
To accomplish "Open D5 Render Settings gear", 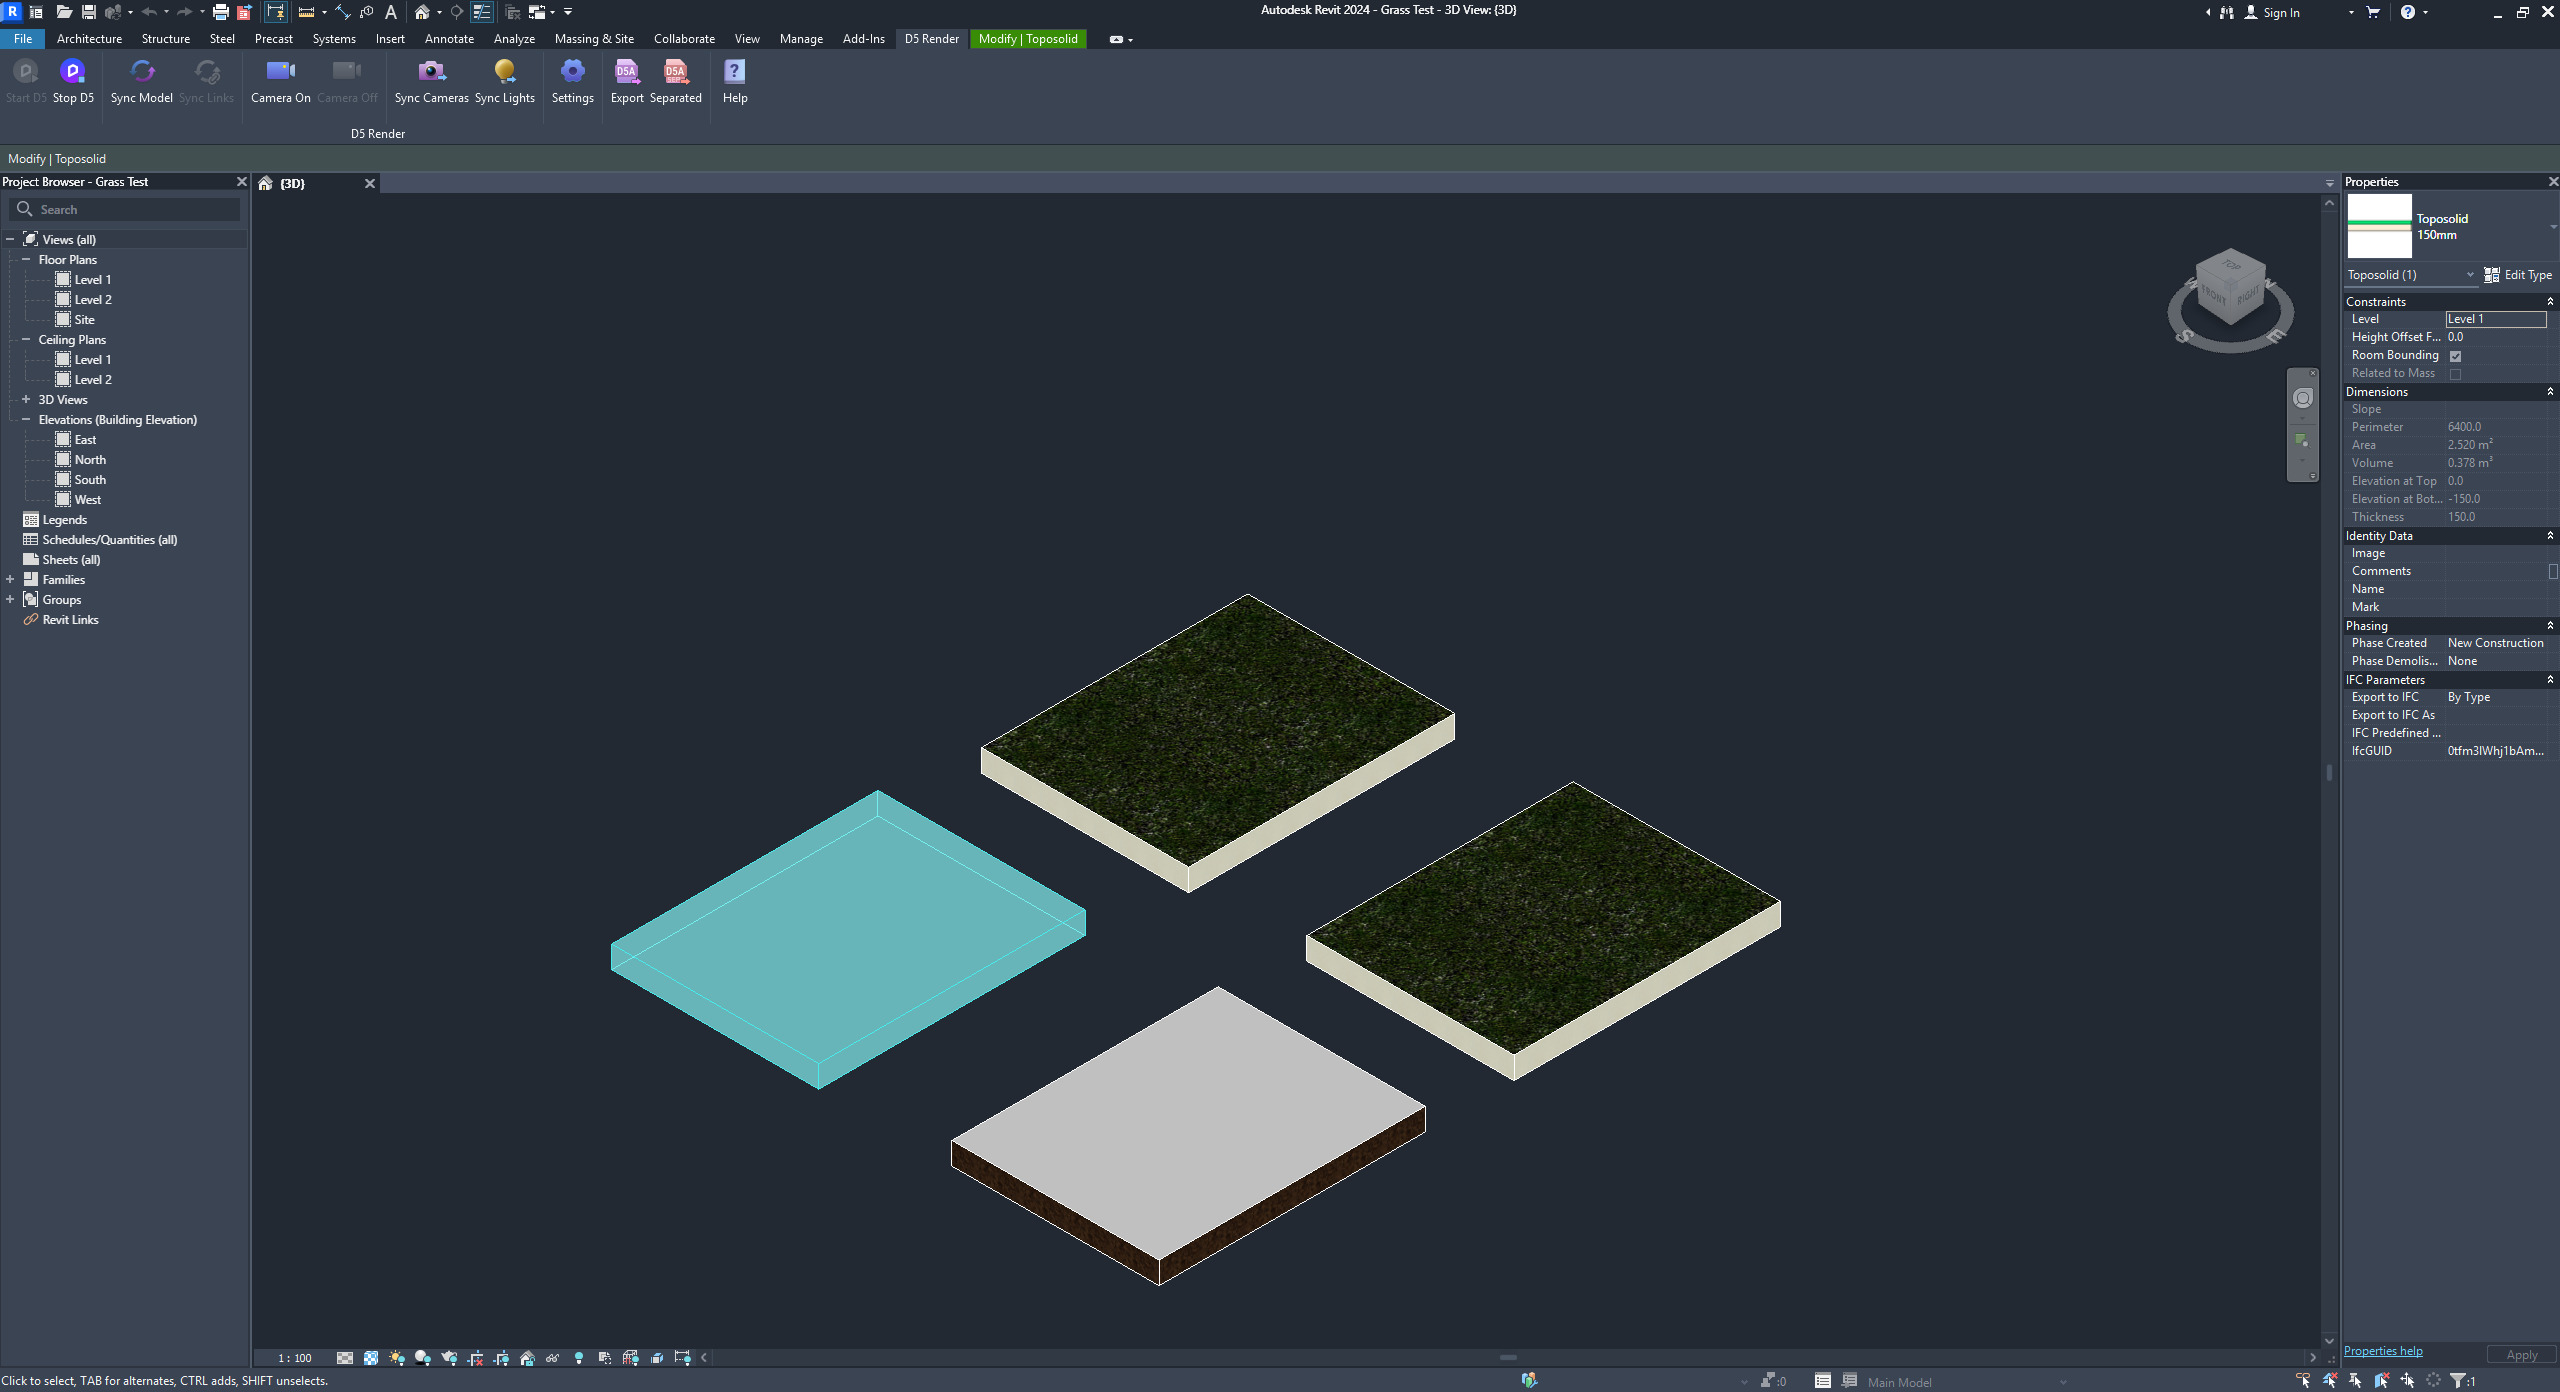I will click(x=572, y=72).
